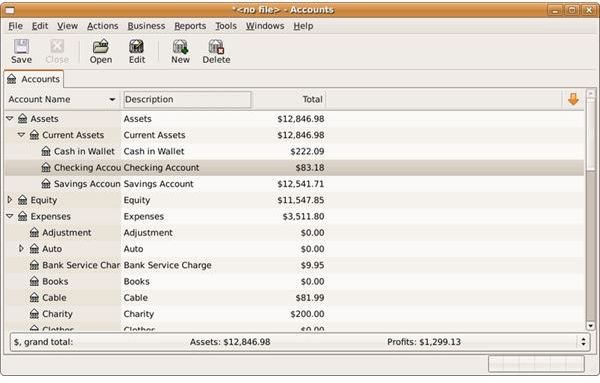Click the Delete account toolbar icon
Screen dimensions: 600x383
point(216,51)
